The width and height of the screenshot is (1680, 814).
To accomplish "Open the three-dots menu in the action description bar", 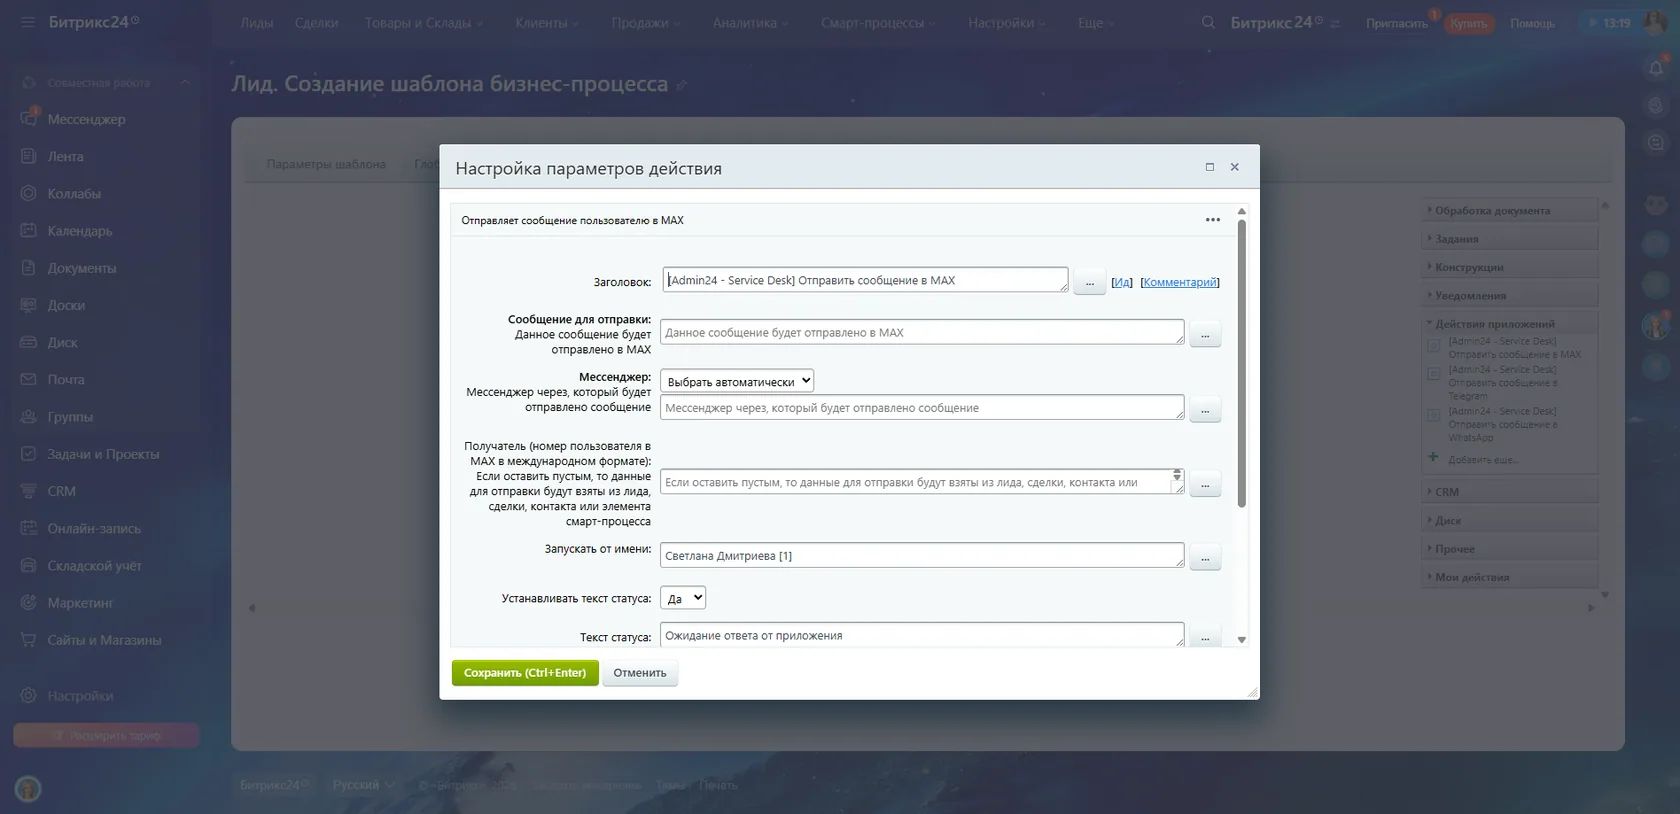I will coord(1212,220).
